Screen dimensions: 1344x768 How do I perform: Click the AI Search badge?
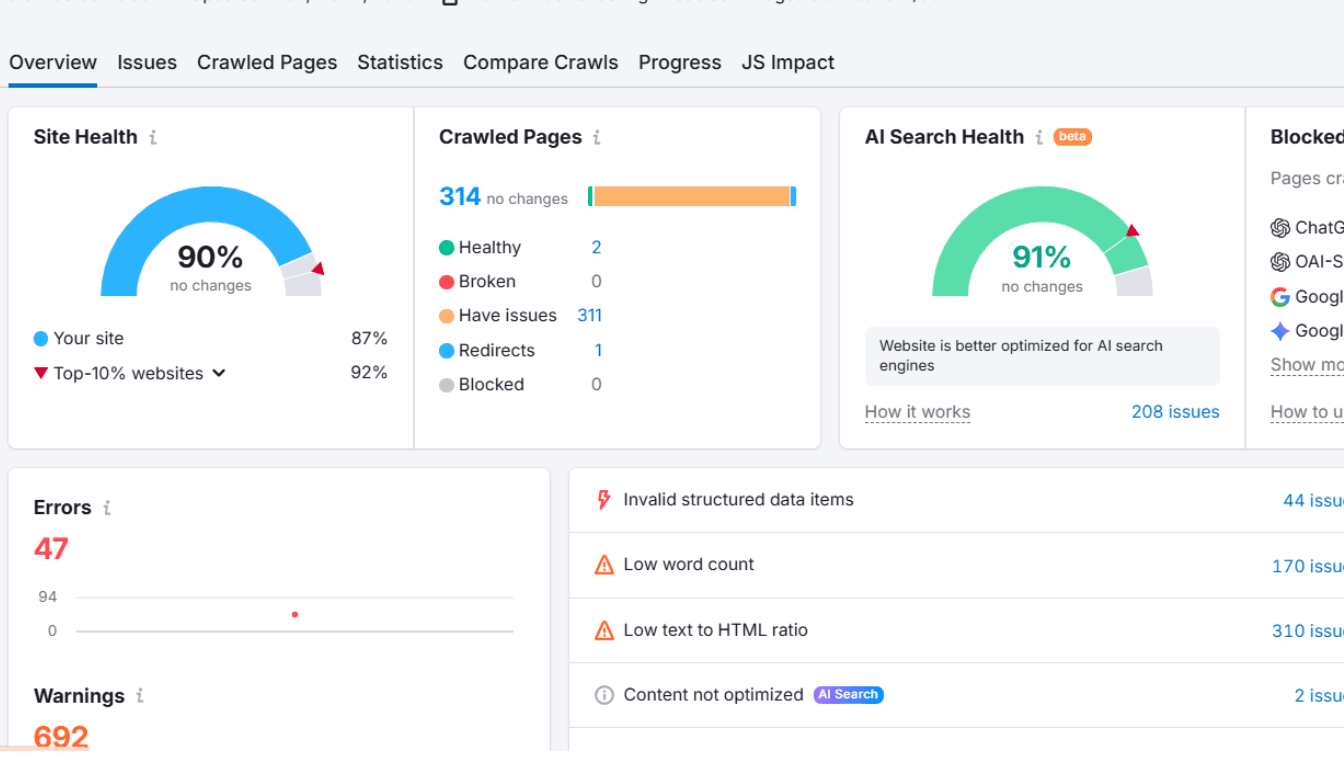[x=848, y=695]
